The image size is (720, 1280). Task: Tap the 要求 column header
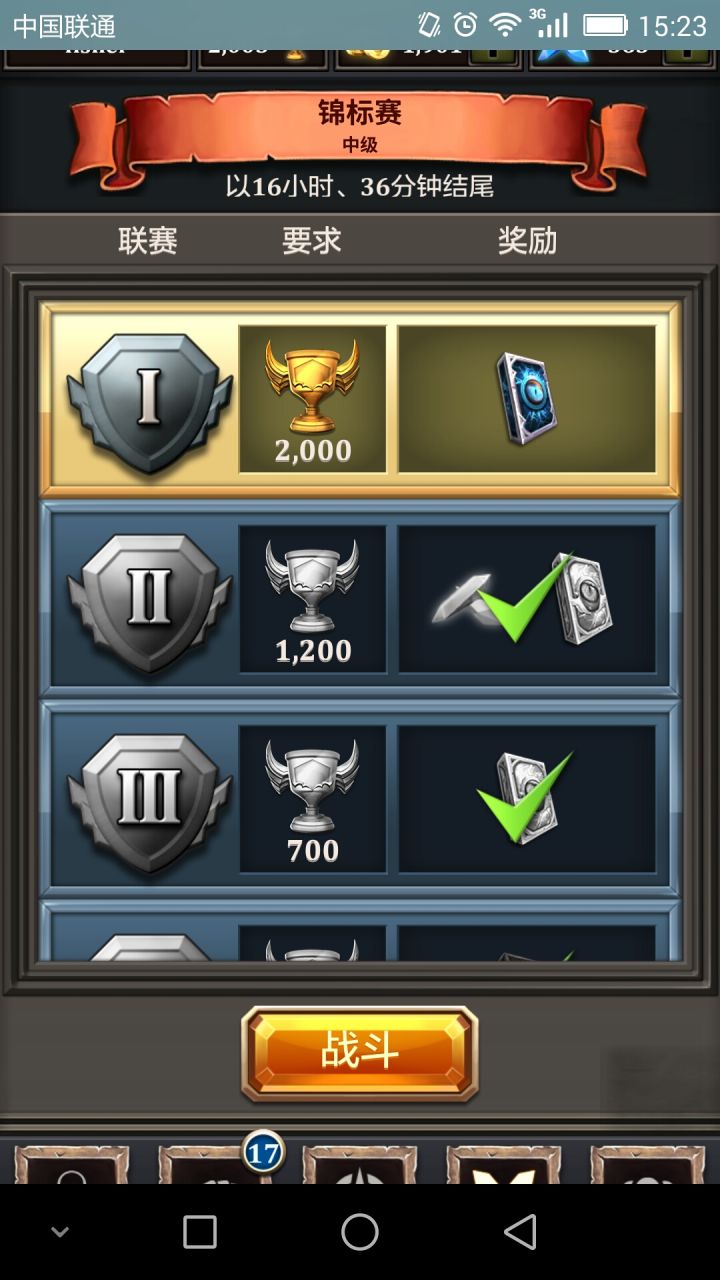click(x=312, y=241)
